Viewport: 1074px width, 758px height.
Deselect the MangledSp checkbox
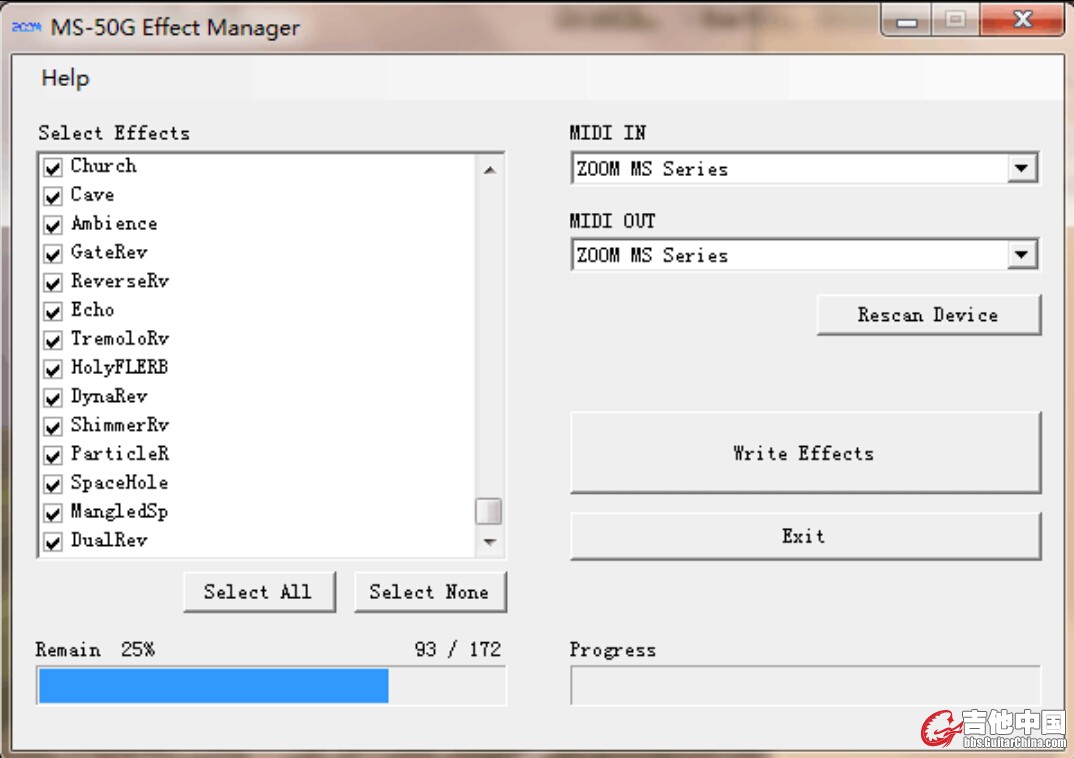point(53,512)
